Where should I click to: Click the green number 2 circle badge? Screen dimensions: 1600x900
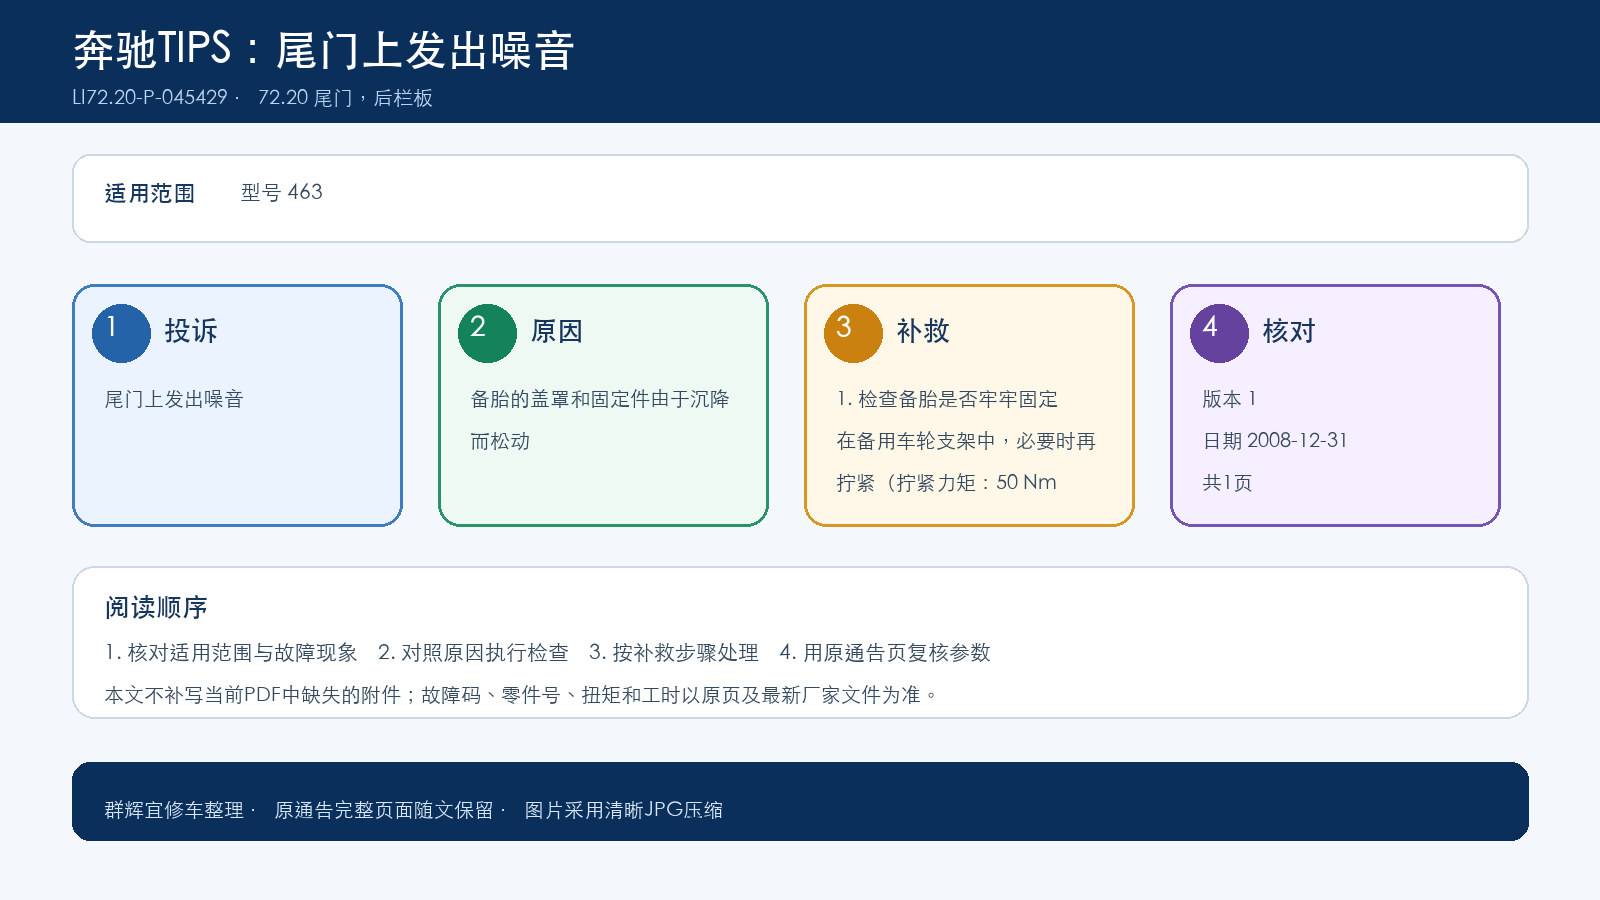pyautogui.click(x=487, y=333)
